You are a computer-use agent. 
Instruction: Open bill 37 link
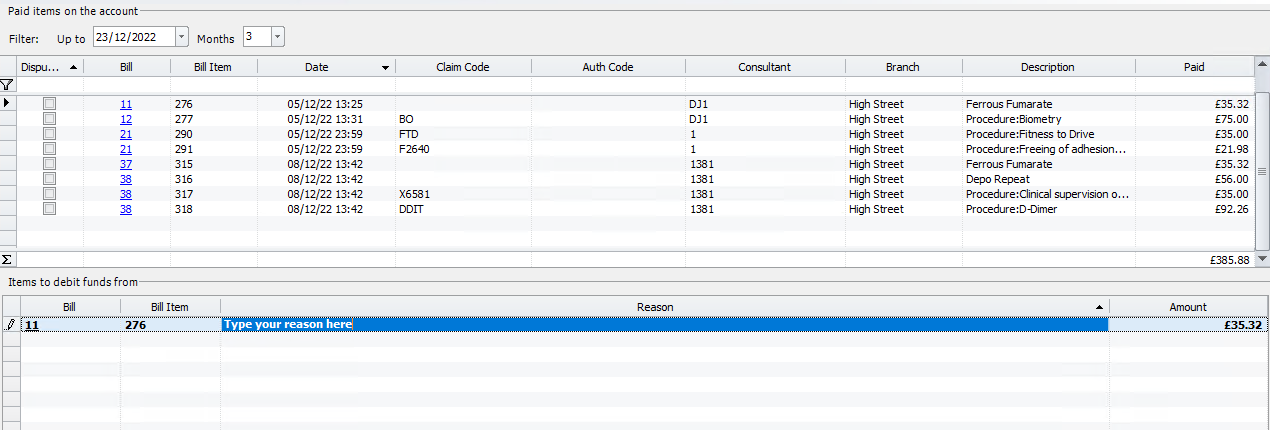[x=126, y=164]
